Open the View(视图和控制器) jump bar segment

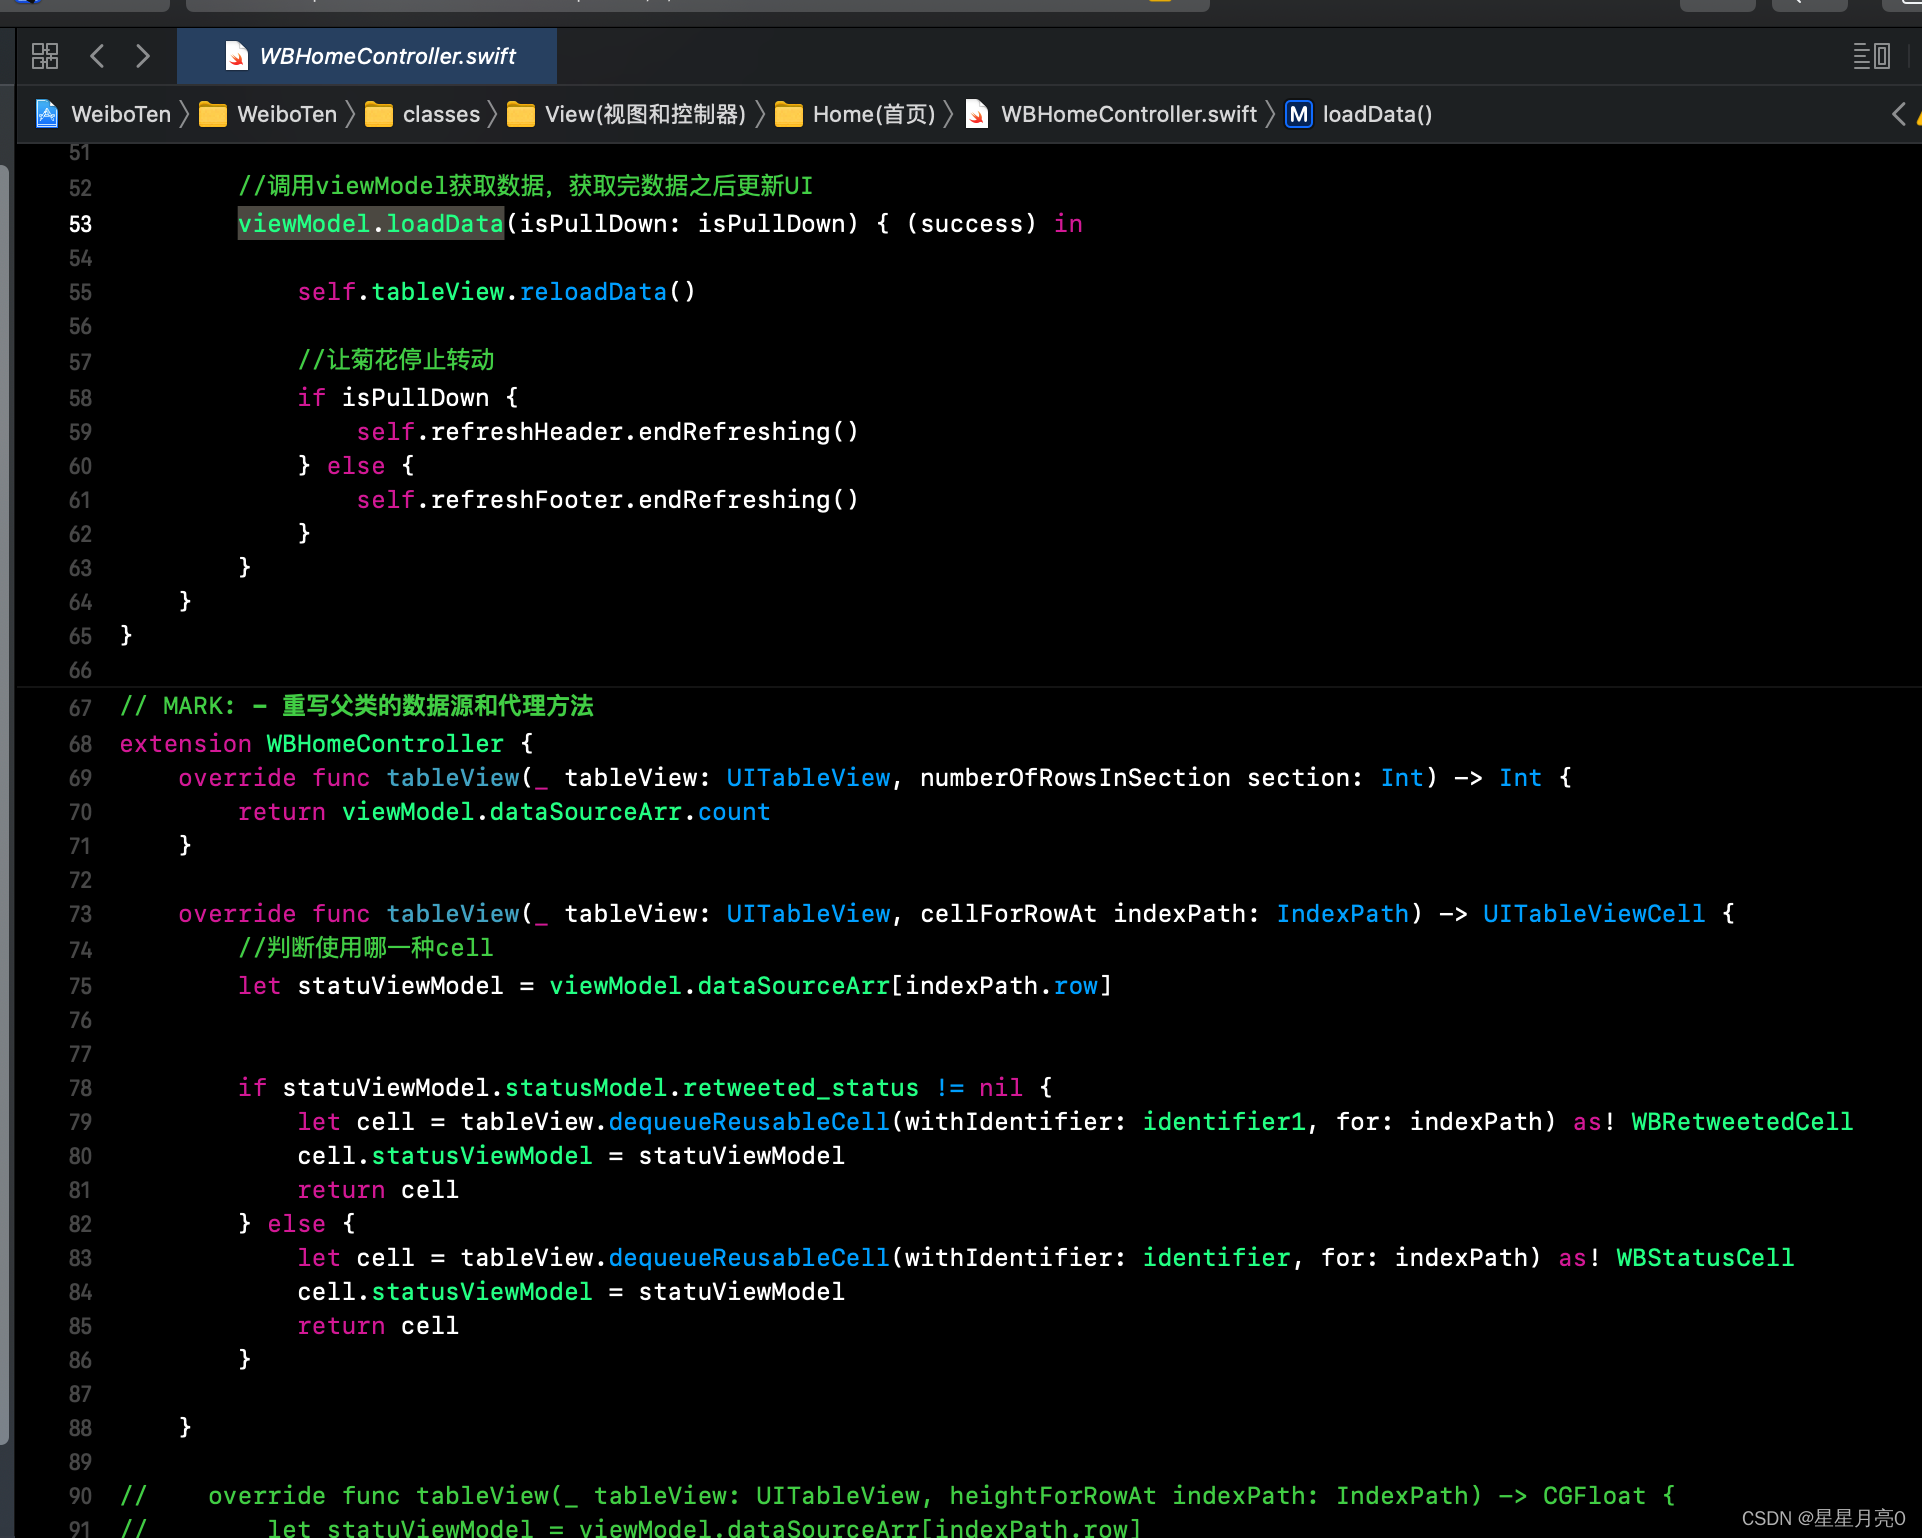click(x=645, y=114)
